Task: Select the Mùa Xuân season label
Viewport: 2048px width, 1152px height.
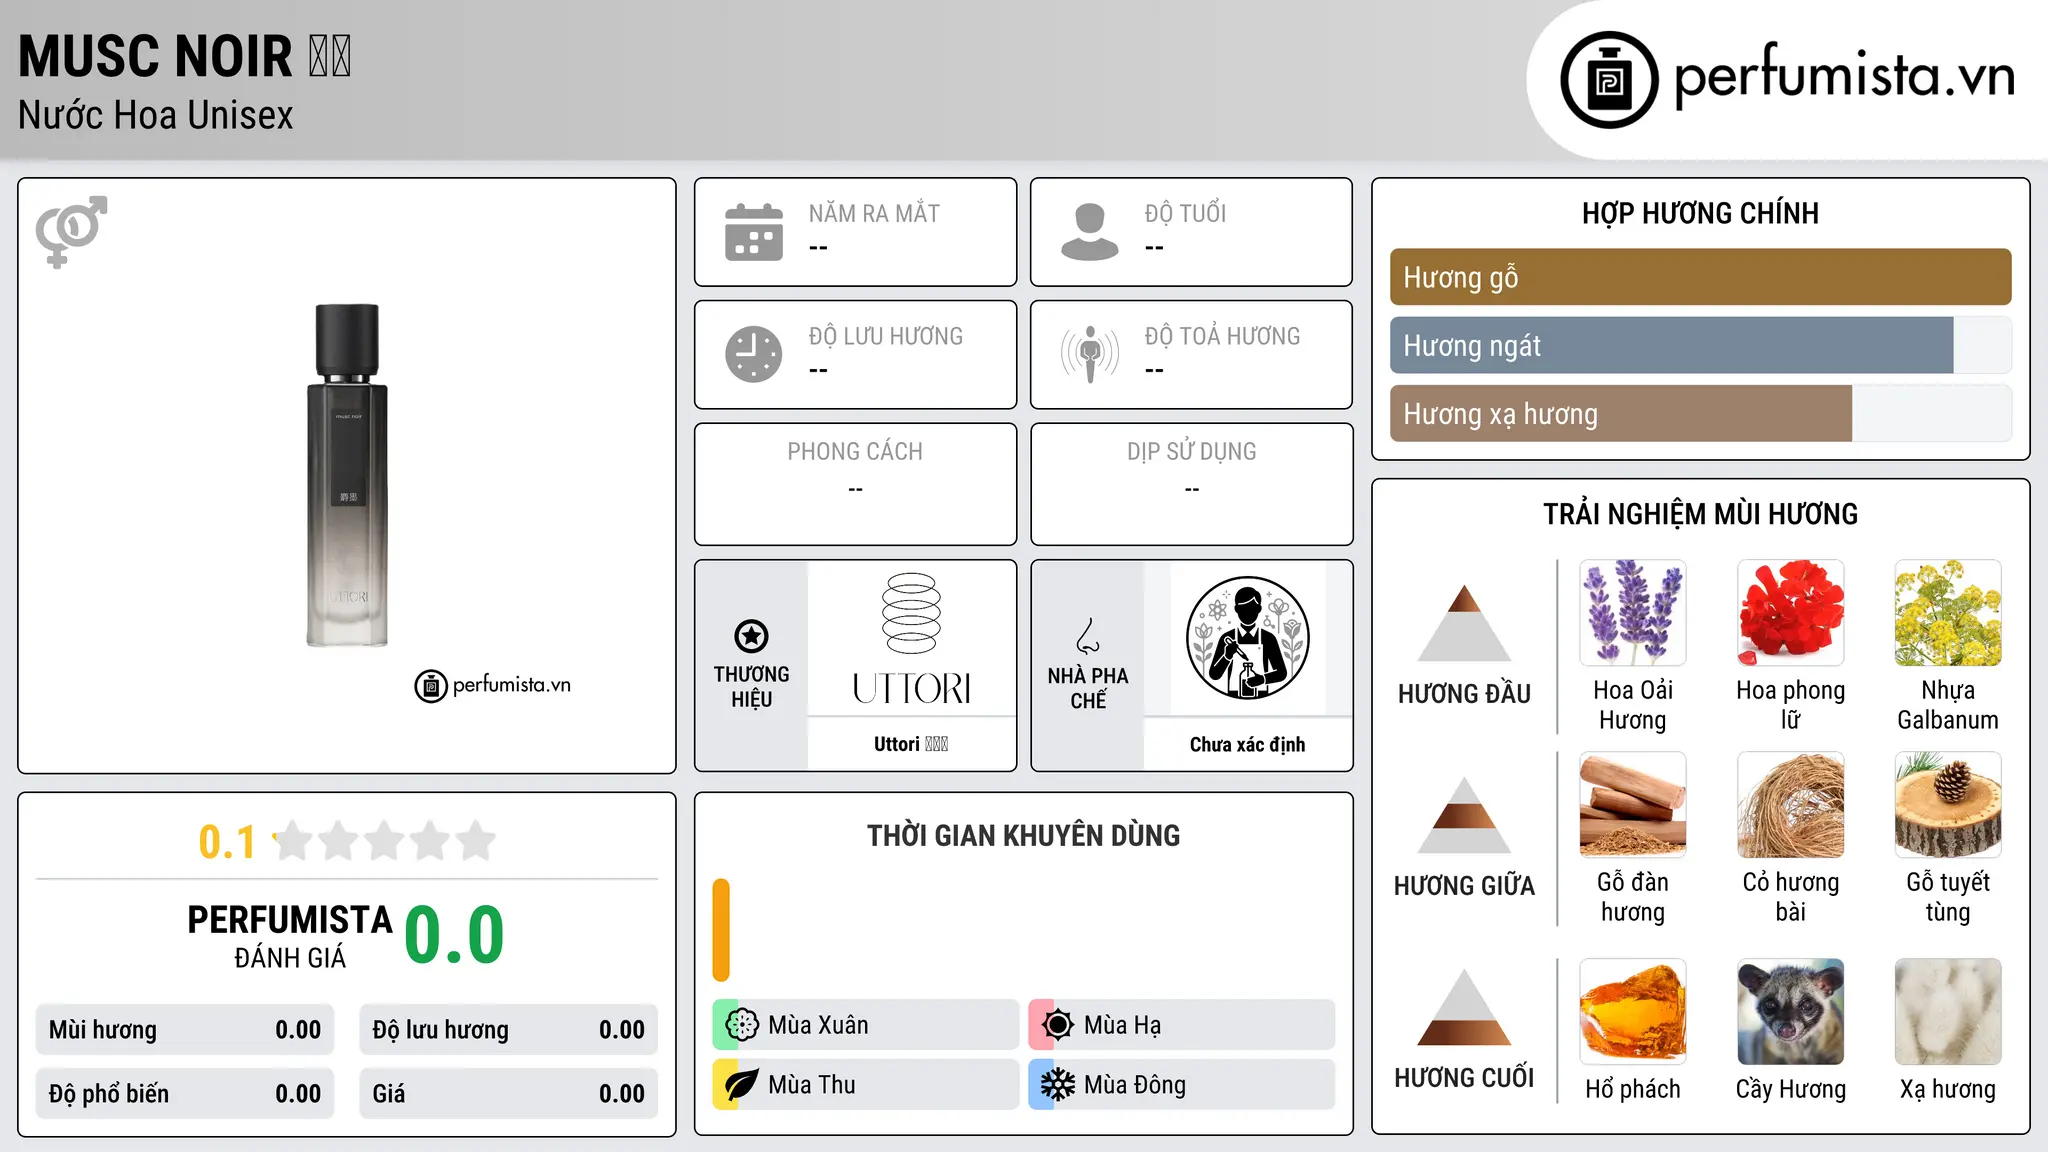Action: pos(818,1025)
